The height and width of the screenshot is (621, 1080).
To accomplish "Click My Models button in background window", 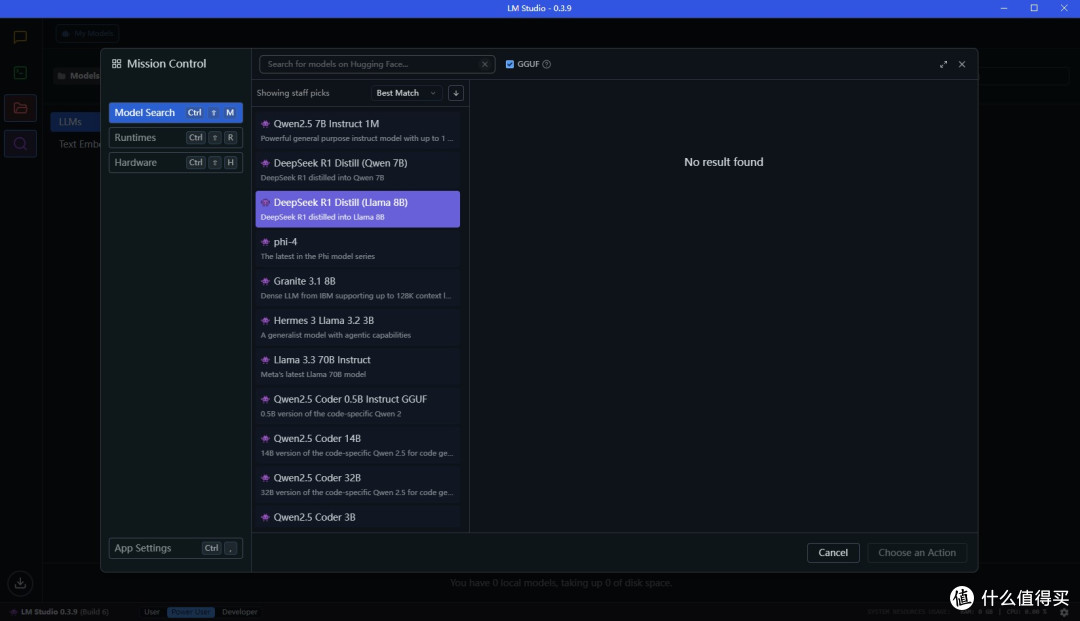I will [87, 33].
